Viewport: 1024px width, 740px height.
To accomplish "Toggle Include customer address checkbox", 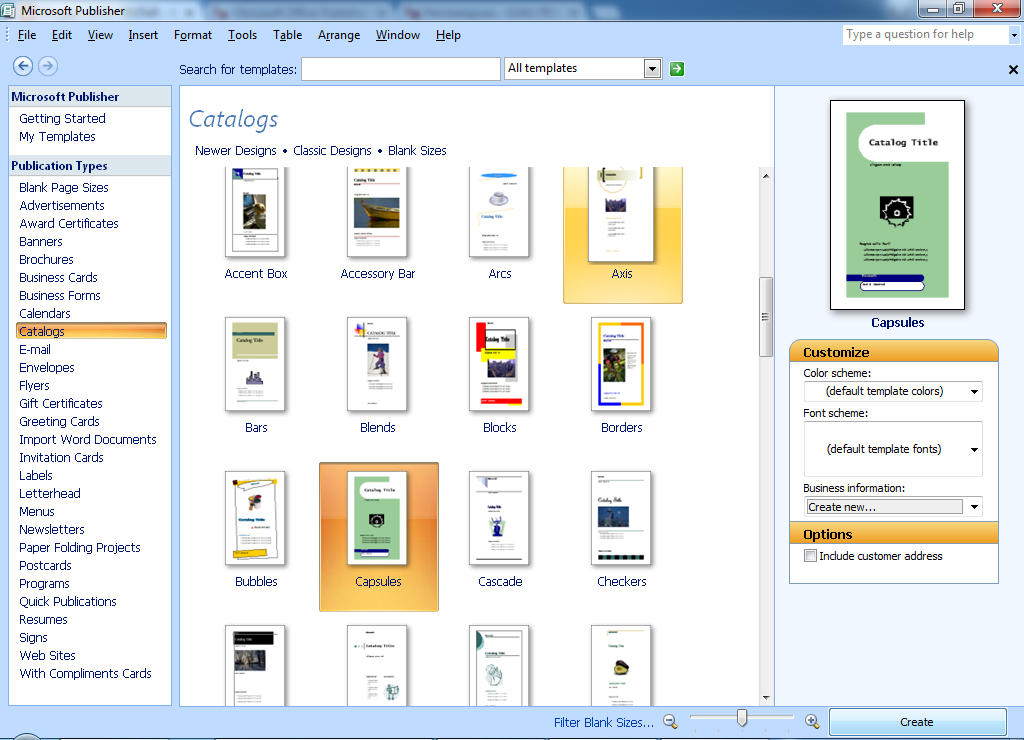I will coord(810,556).
